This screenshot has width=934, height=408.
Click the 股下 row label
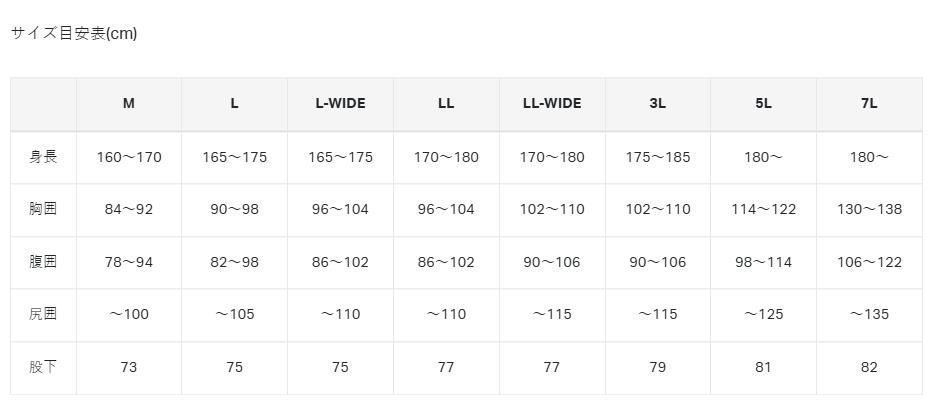pyautogui.click(x=43, y=367)
